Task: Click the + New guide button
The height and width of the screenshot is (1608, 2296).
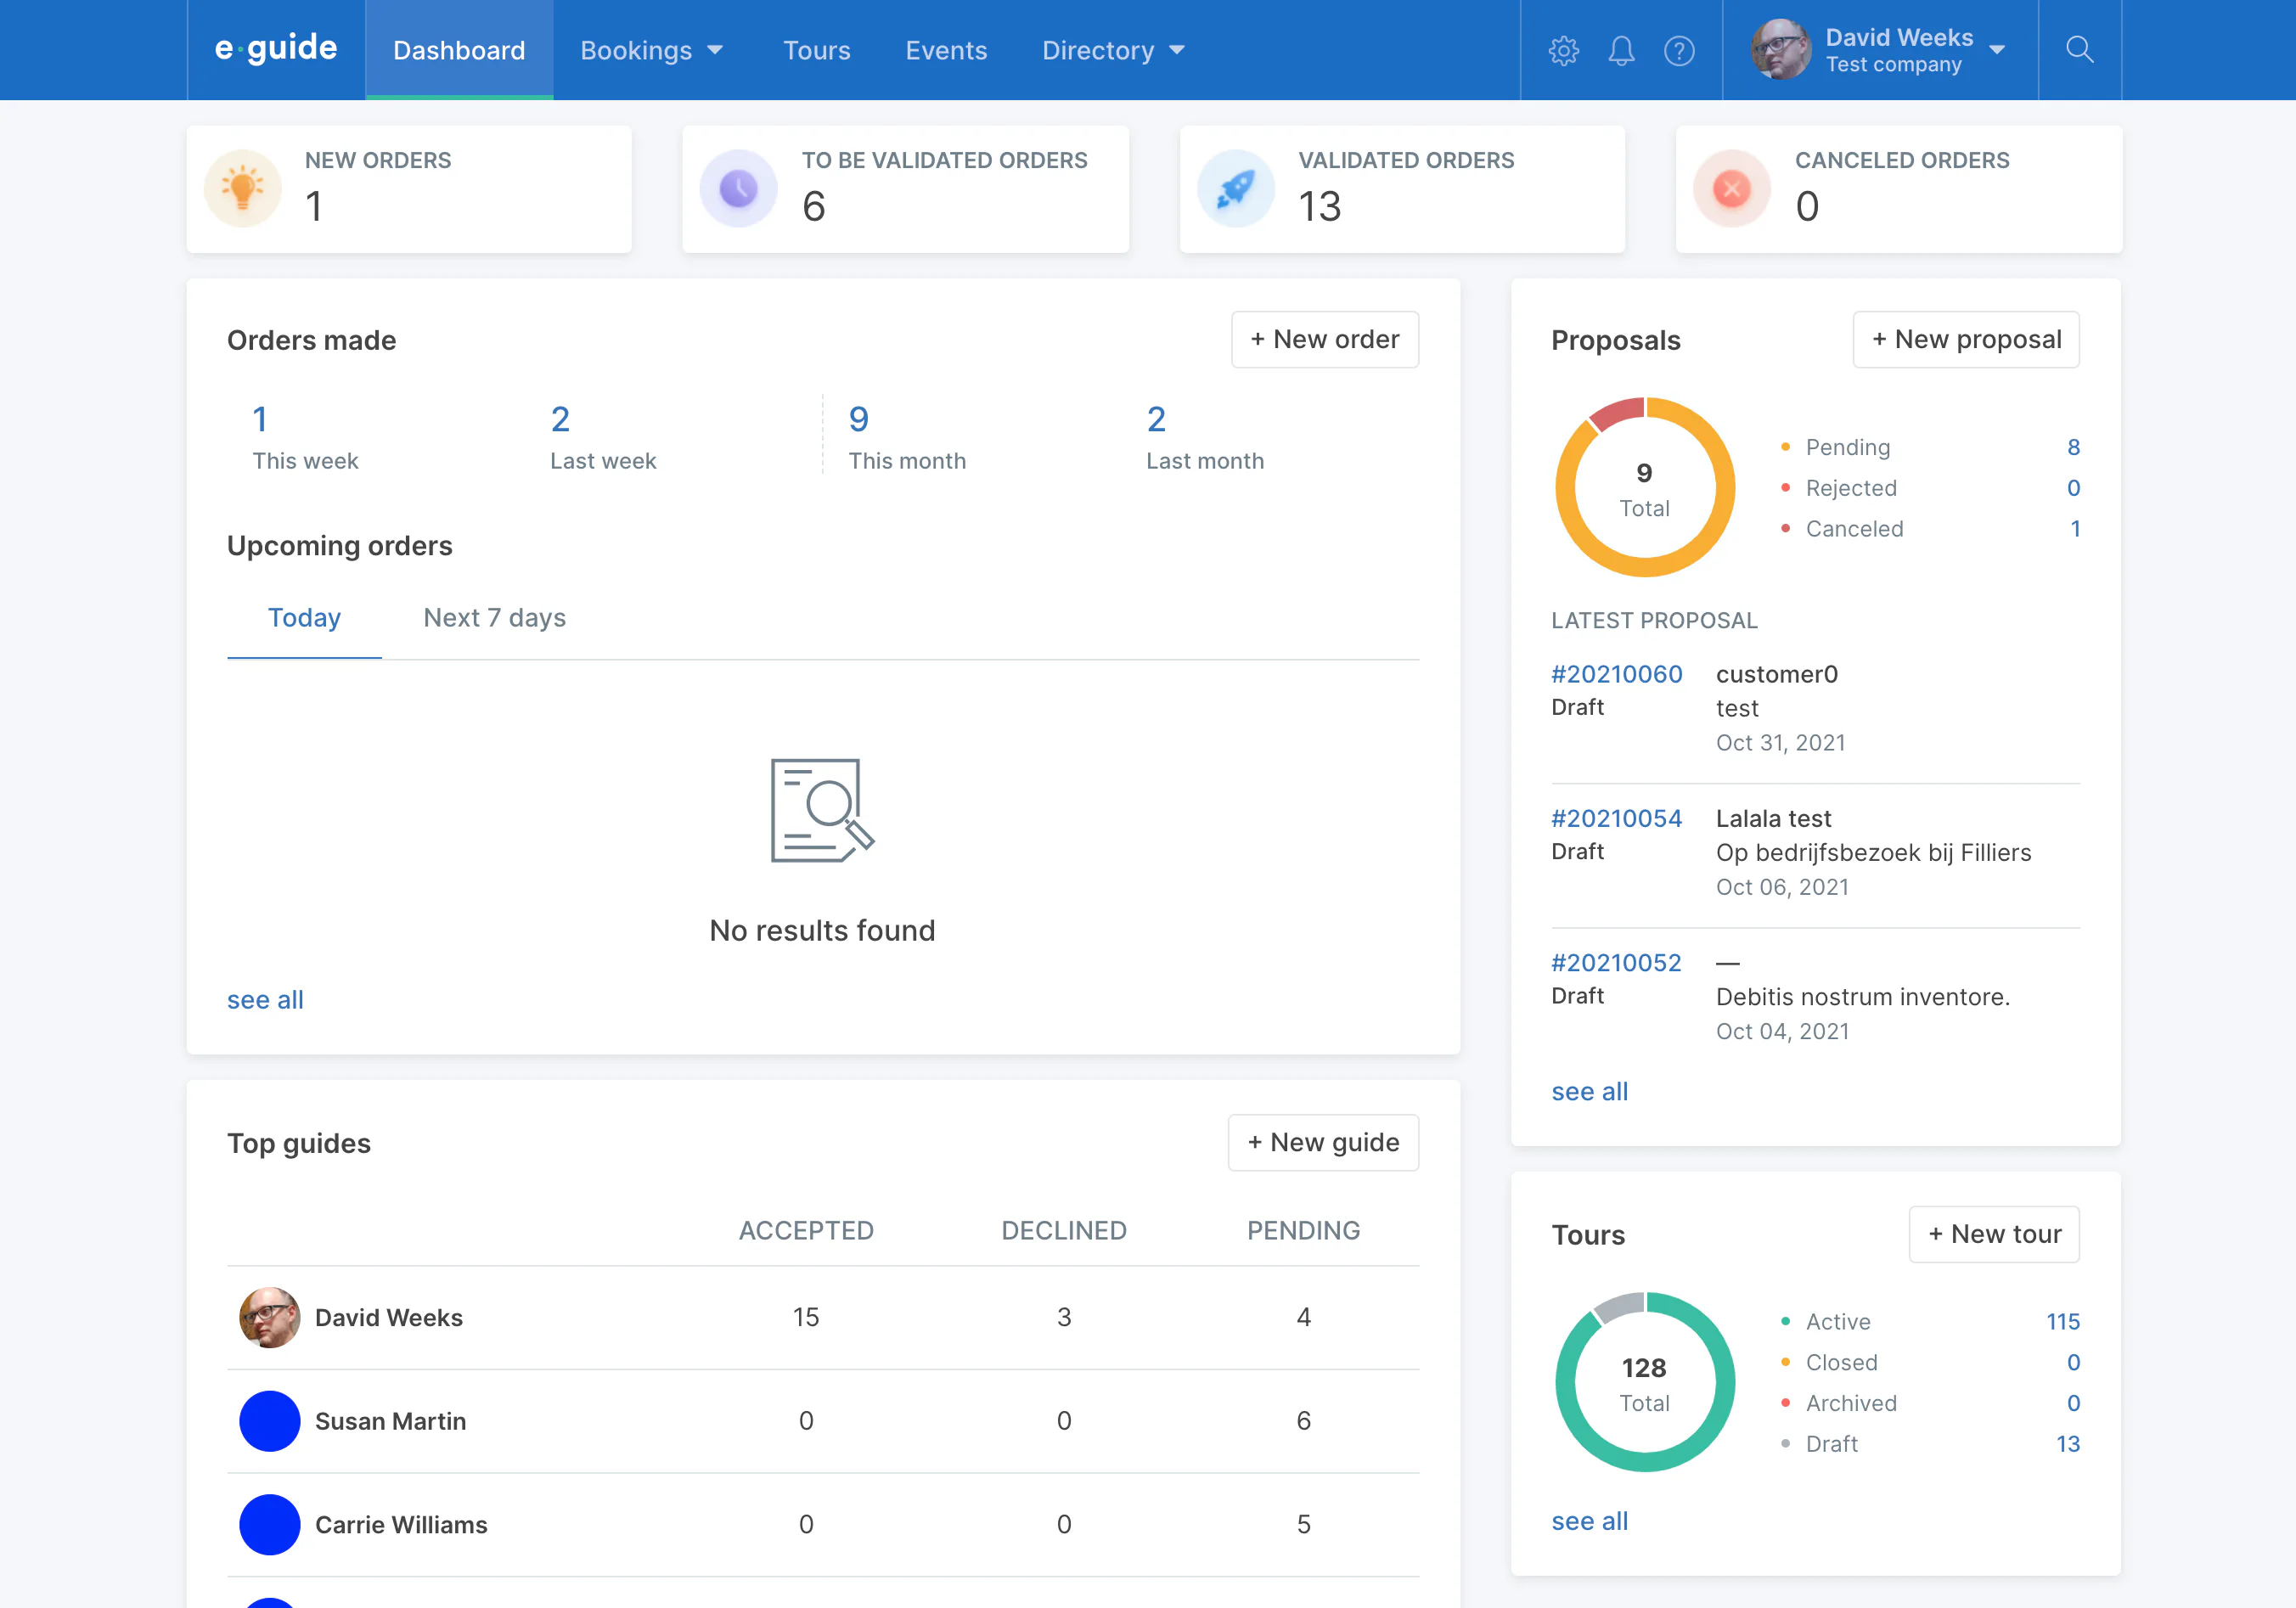Action: point(1323,1142)
